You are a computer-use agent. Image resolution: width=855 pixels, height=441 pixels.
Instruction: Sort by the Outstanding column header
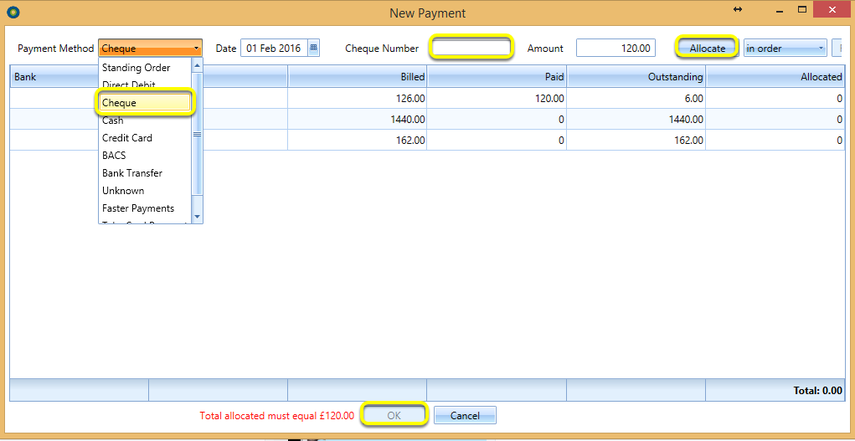636,77
